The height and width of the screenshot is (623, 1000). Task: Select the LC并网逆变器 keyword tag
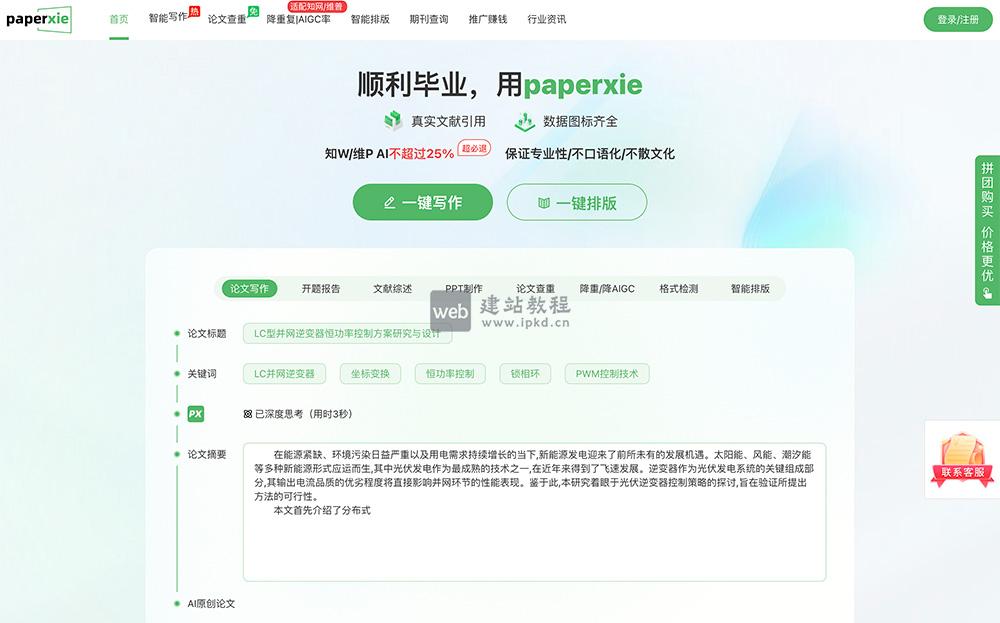pos(284,374)
